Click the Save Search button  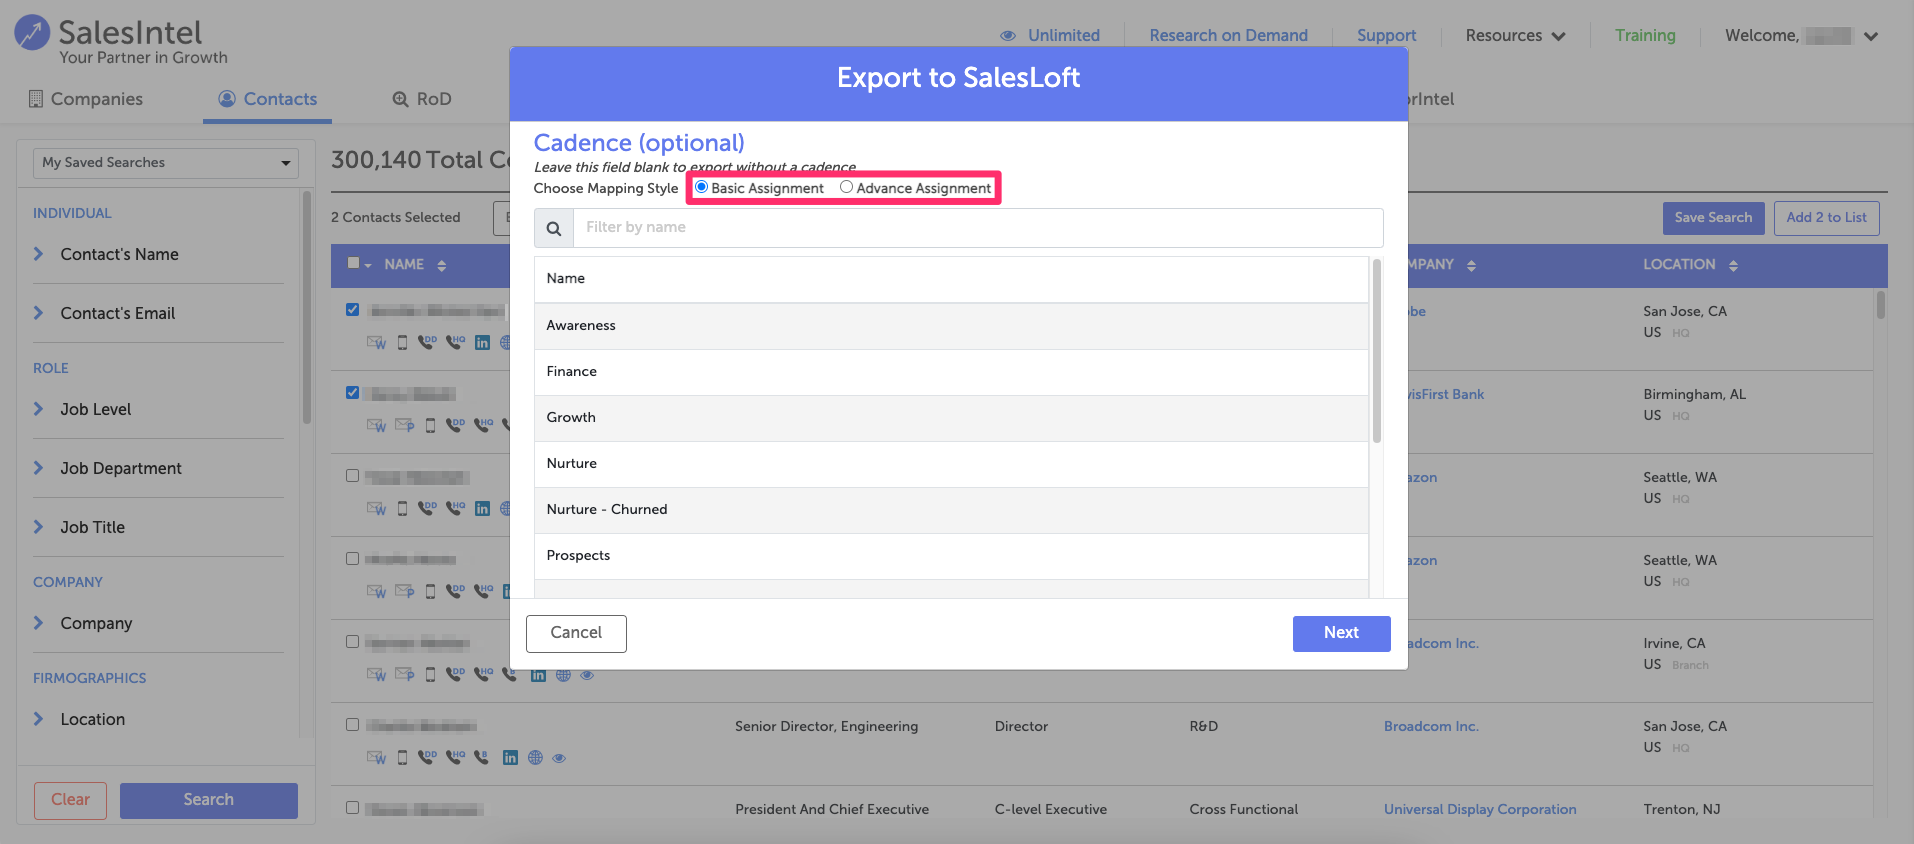(x=1713, y=218)
